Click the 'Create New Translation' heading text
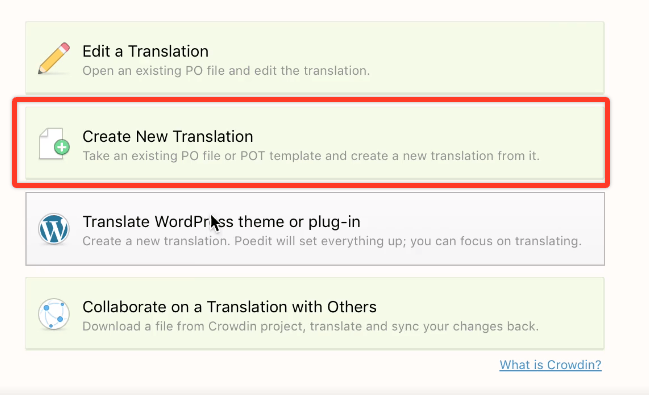649x395 pixels. (168, 137)
